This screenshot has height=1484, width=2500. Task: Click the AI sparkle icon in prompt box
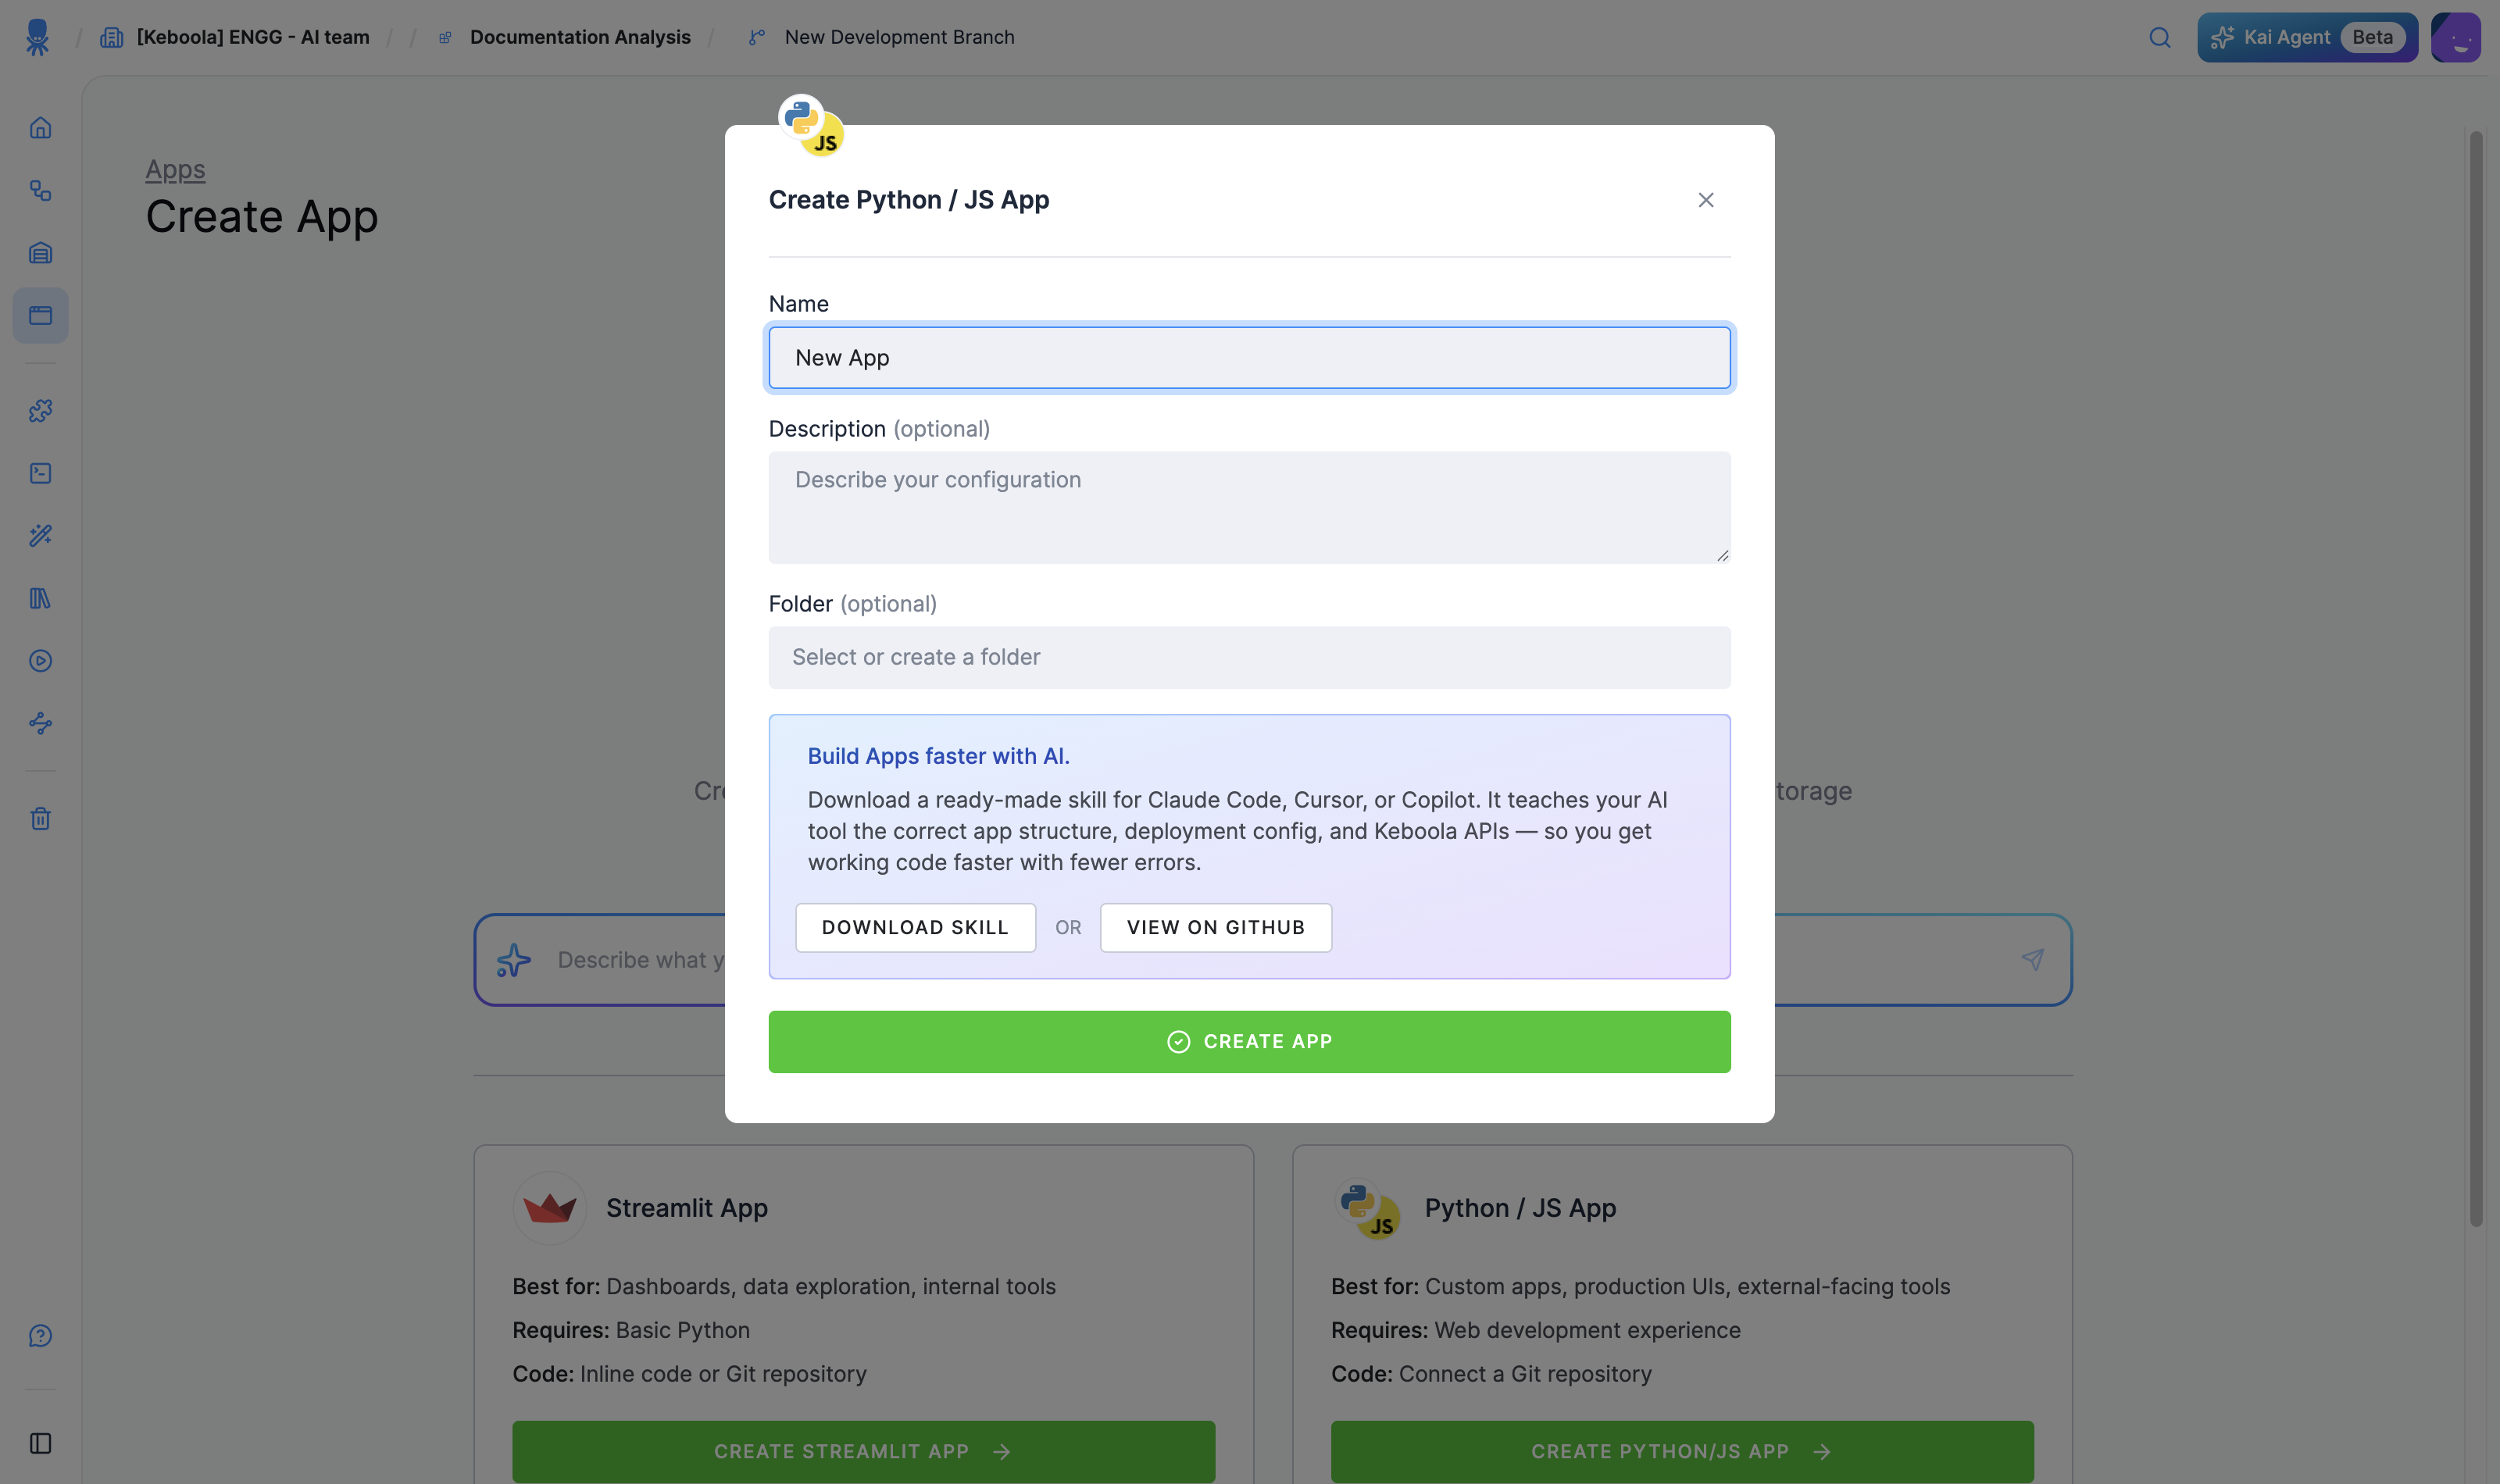(514, 960)
